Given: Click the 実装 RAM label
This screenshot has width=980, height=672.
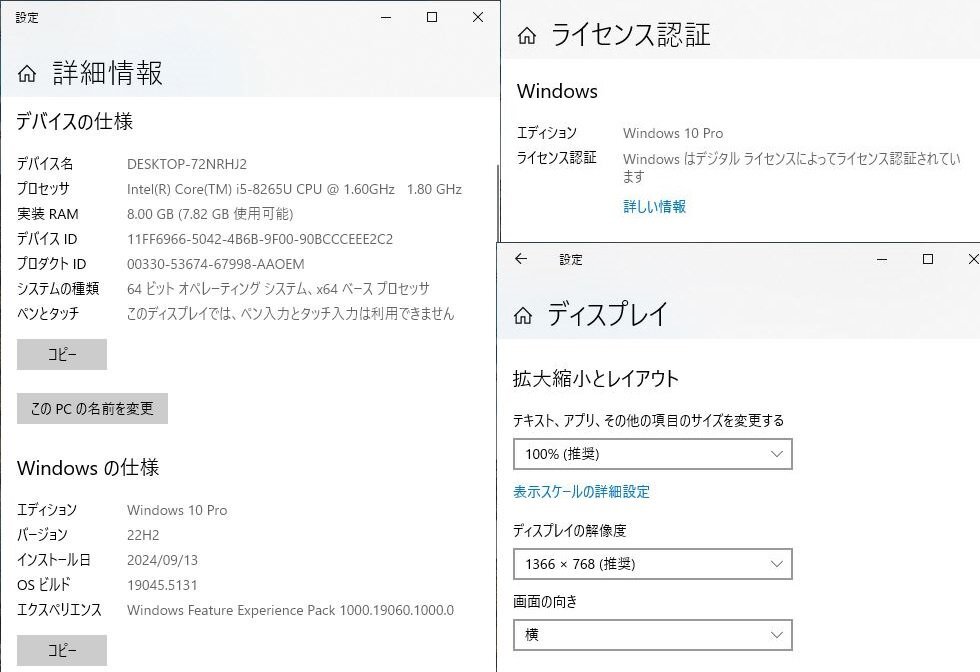Looking at the screenshot, I should [48, 214].
